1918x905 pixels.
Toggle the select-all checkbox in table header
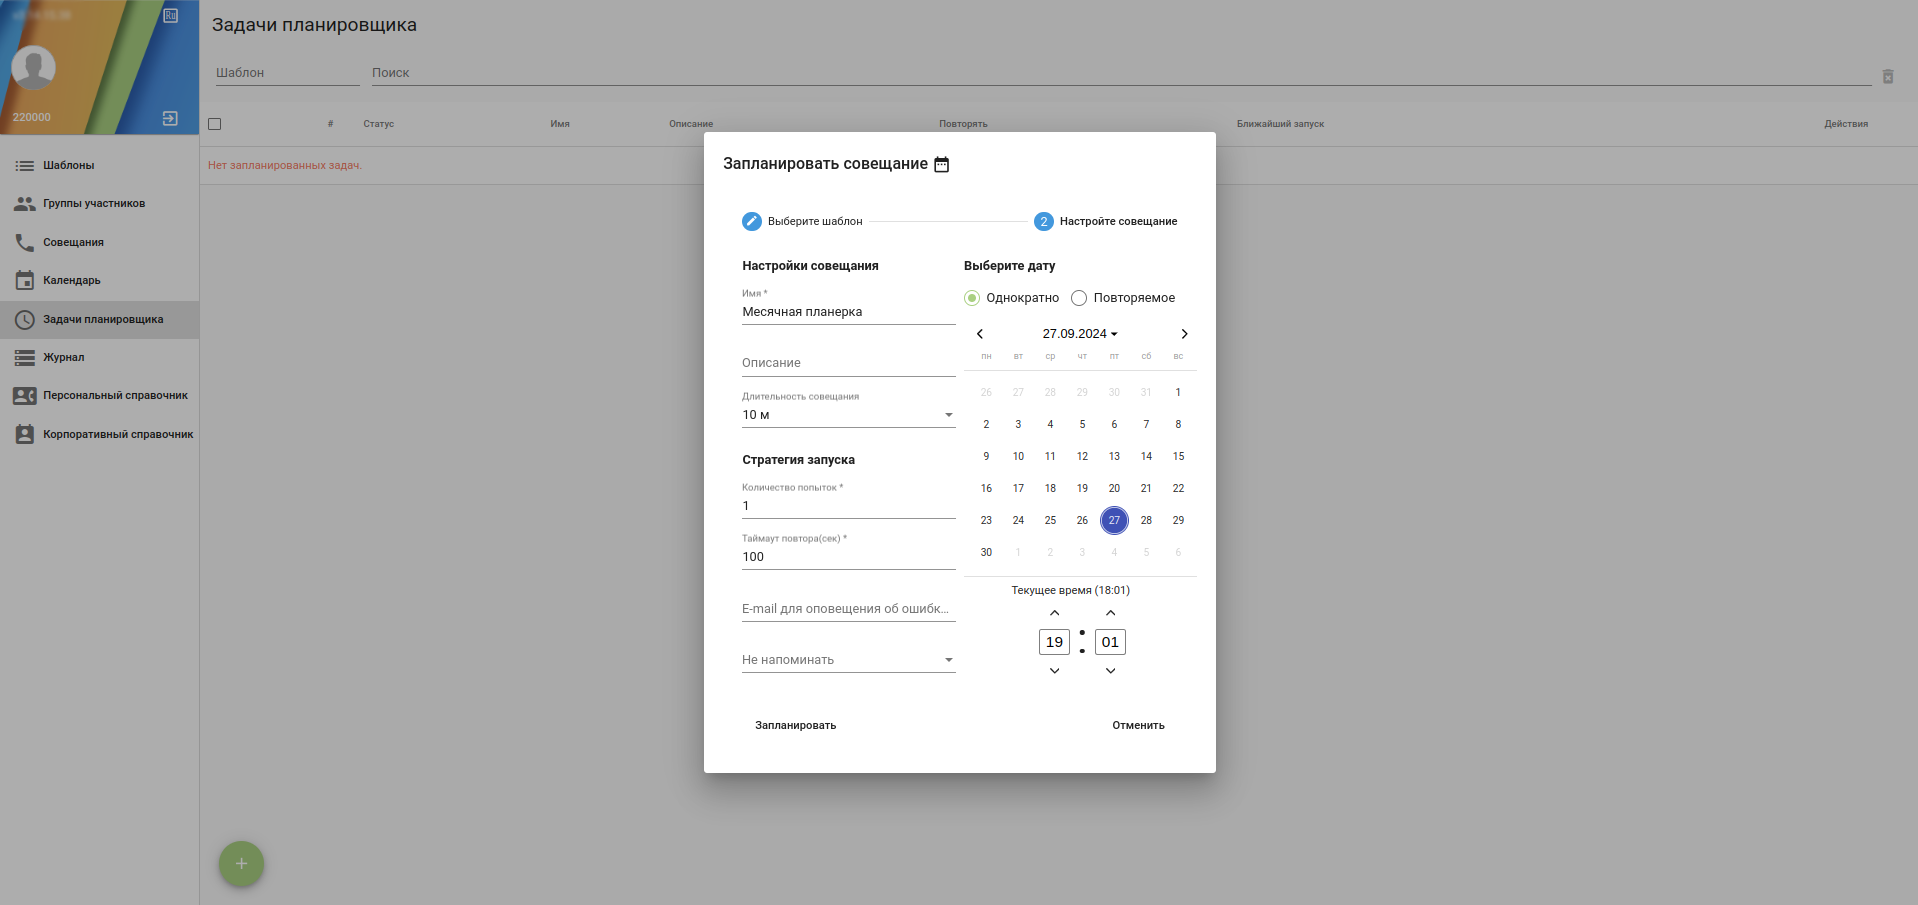coord(214,124)
